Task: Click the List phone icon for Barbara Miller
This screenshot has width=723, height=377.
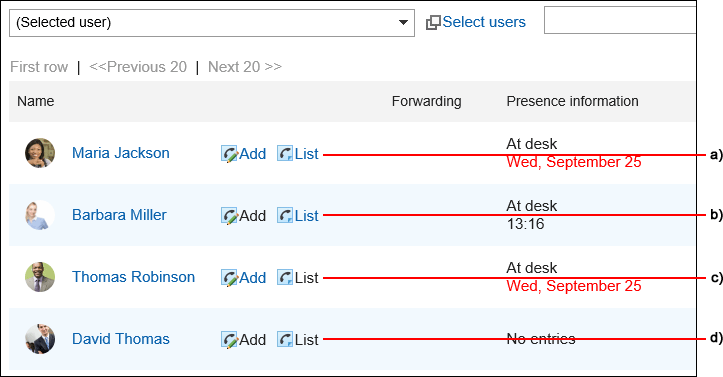Action: (x=285, y=215)
